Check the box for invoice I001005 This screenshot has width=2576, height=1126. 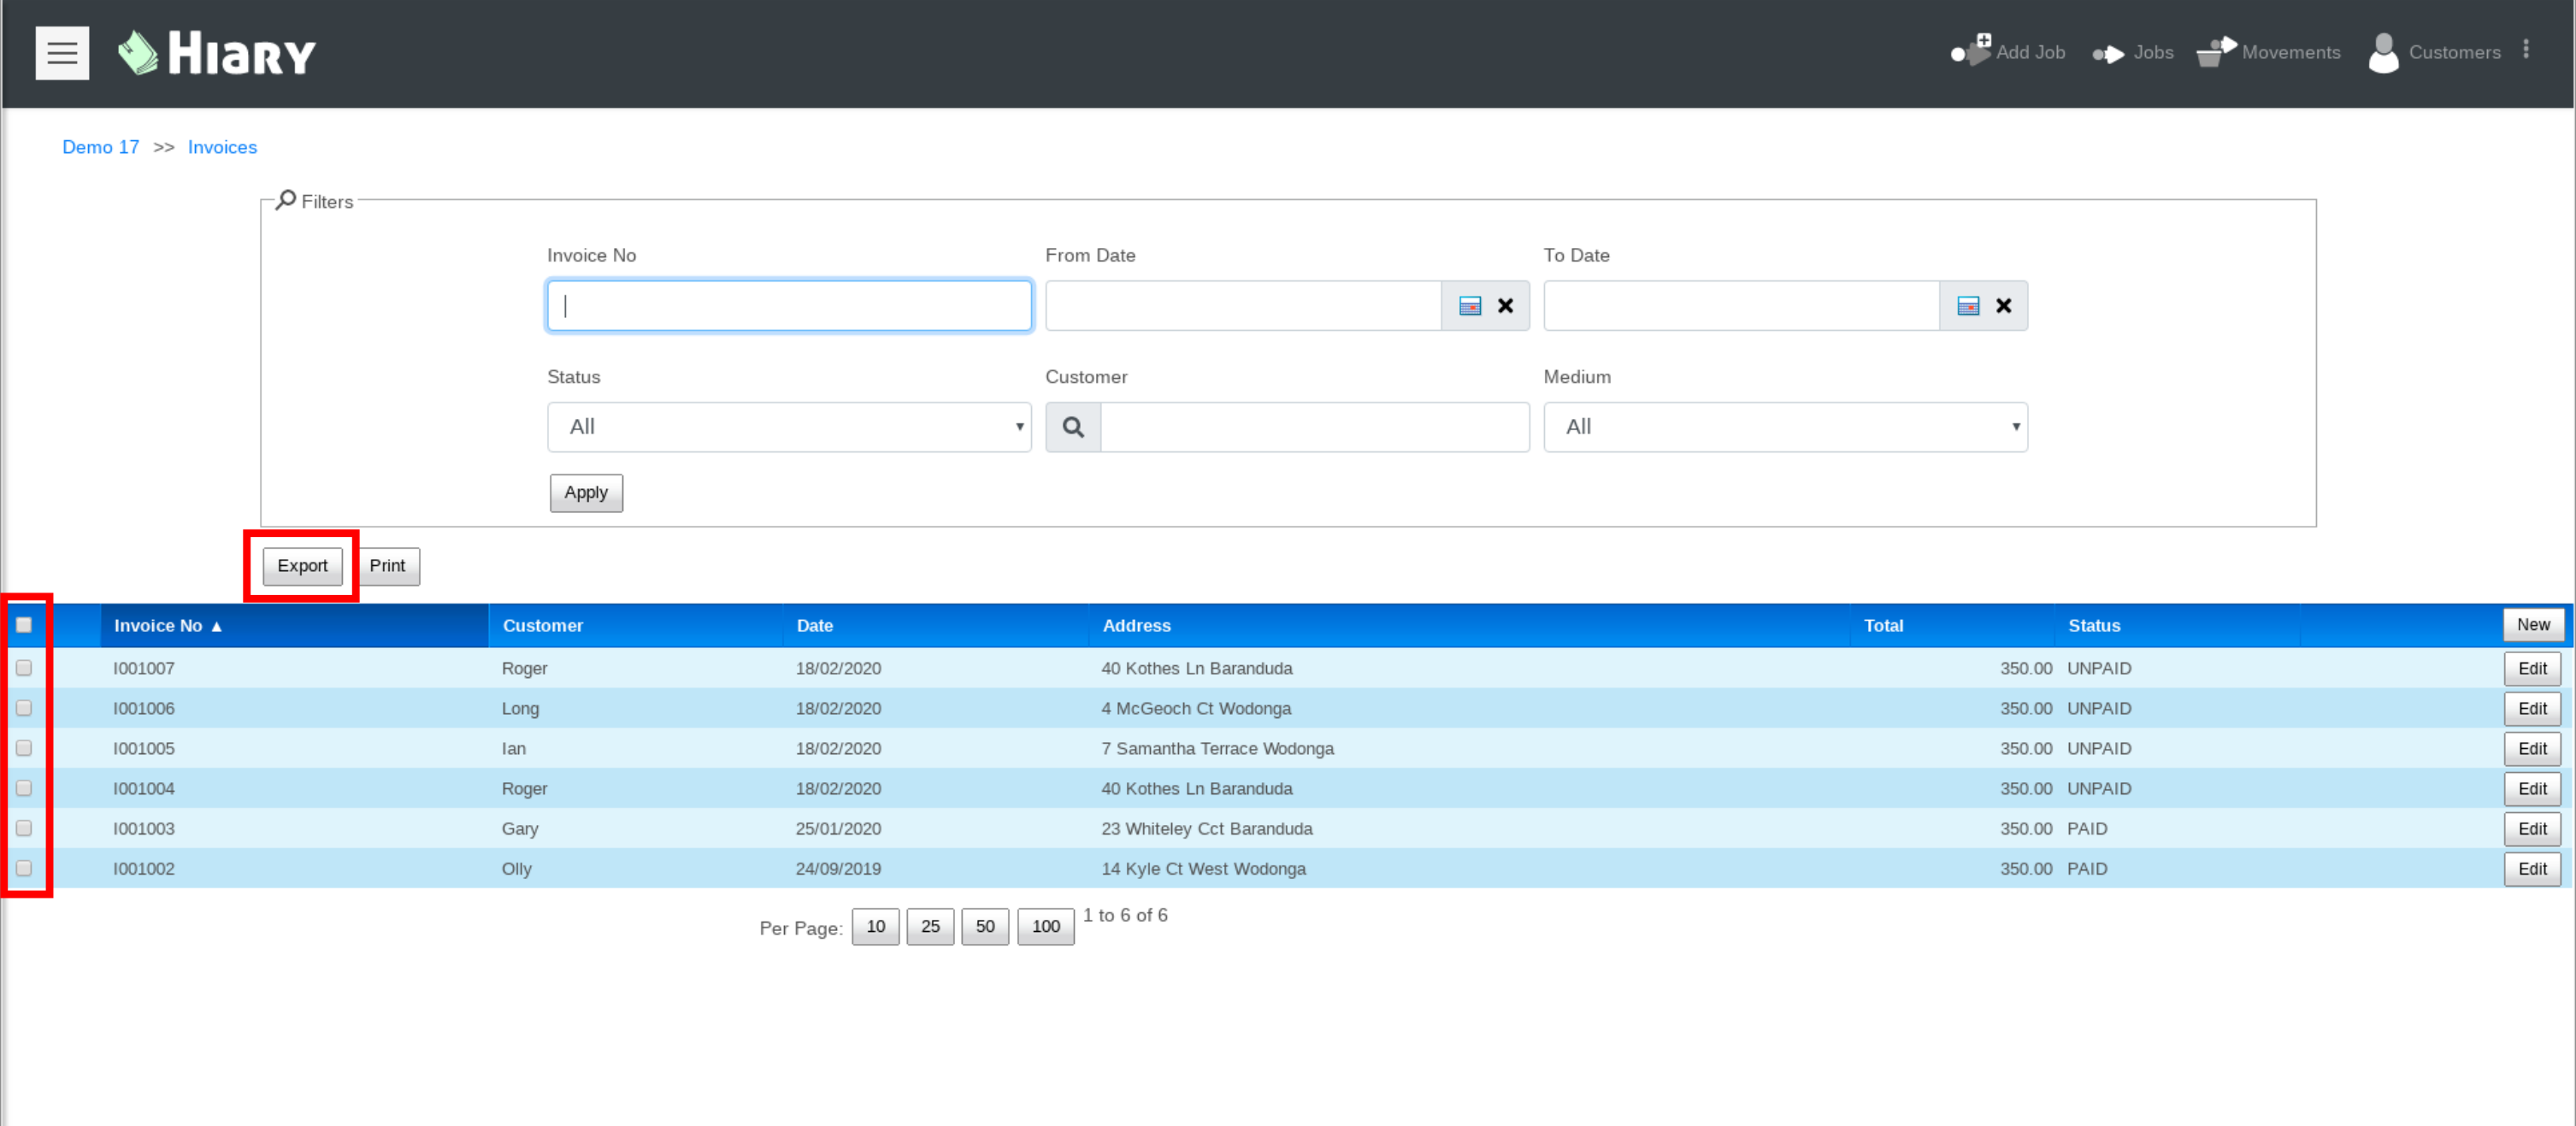(24, 748)
